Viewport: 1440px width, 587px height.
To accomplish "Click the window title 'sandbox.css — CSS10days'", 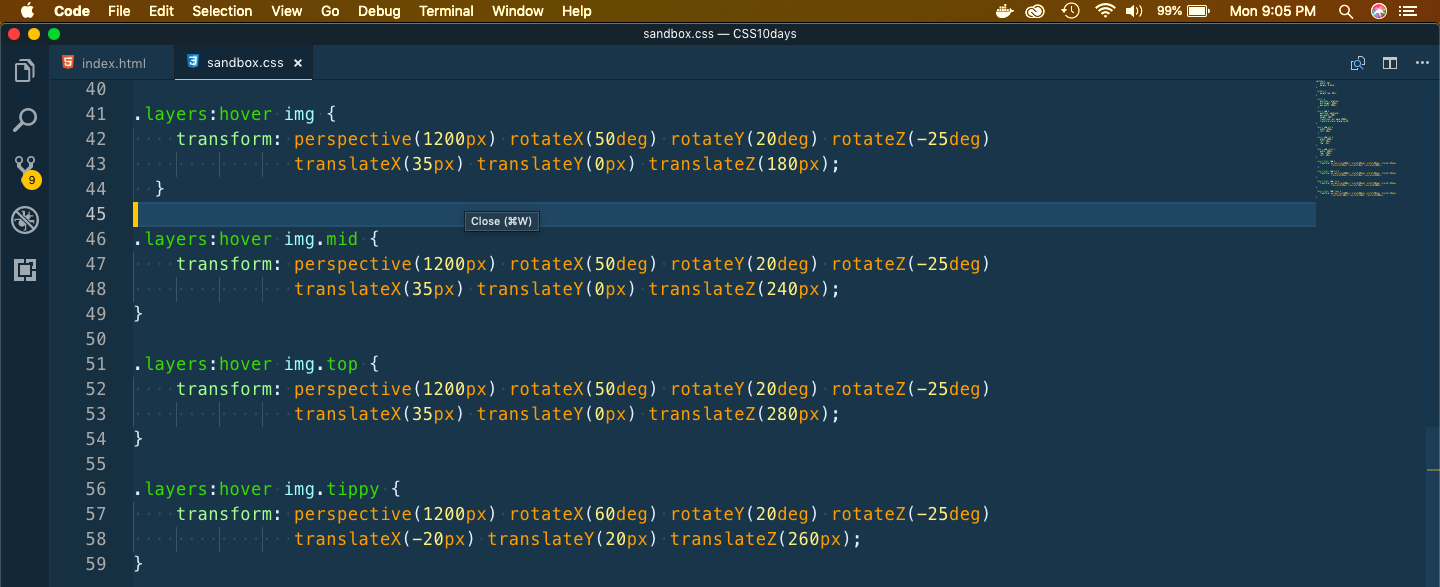I will tap(719, 33).
